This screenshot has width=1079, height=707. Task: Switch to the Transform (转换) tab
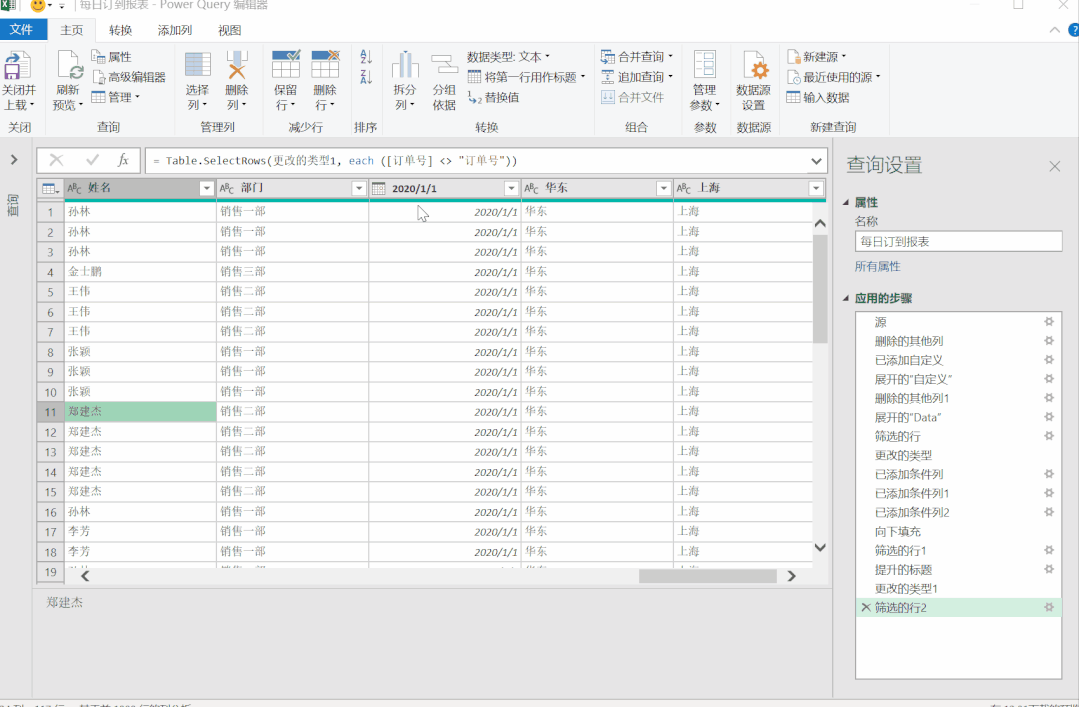coord(120,30)
